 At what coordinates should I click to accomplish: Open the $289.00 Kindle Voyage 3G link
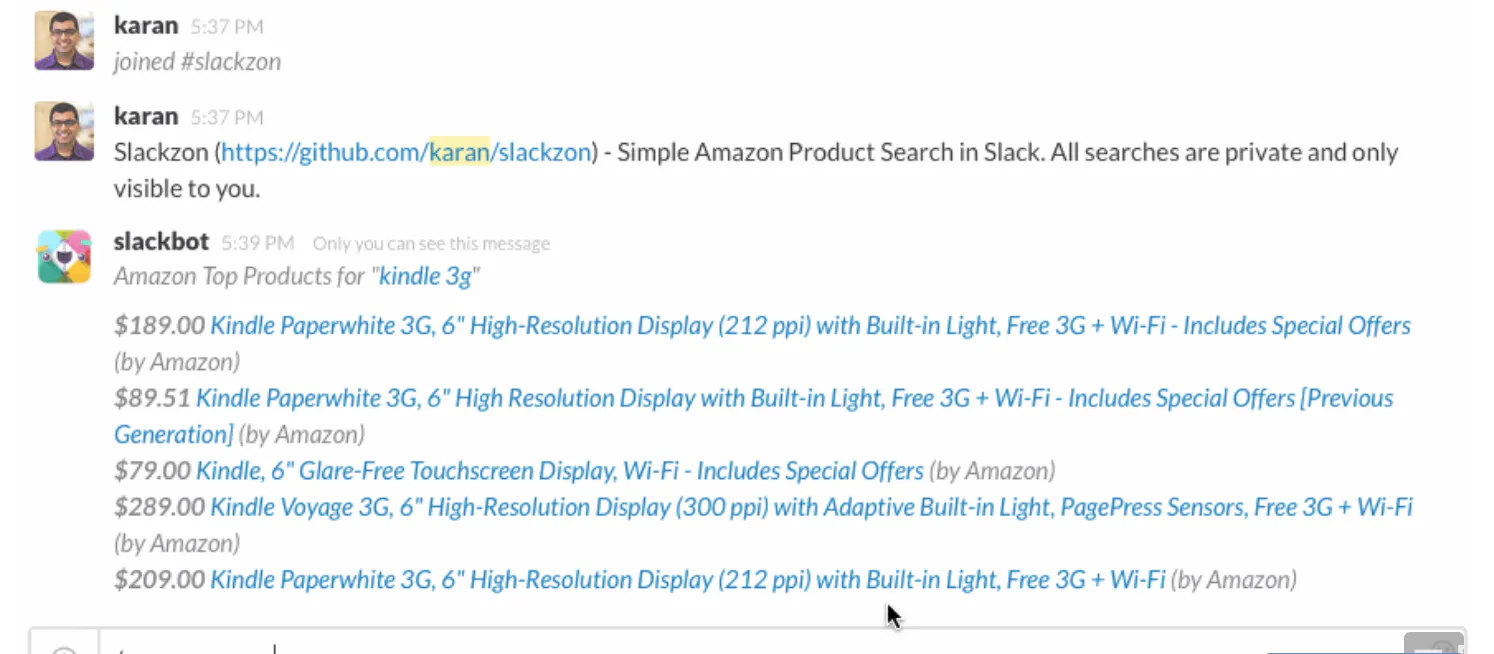pos(811,507)
